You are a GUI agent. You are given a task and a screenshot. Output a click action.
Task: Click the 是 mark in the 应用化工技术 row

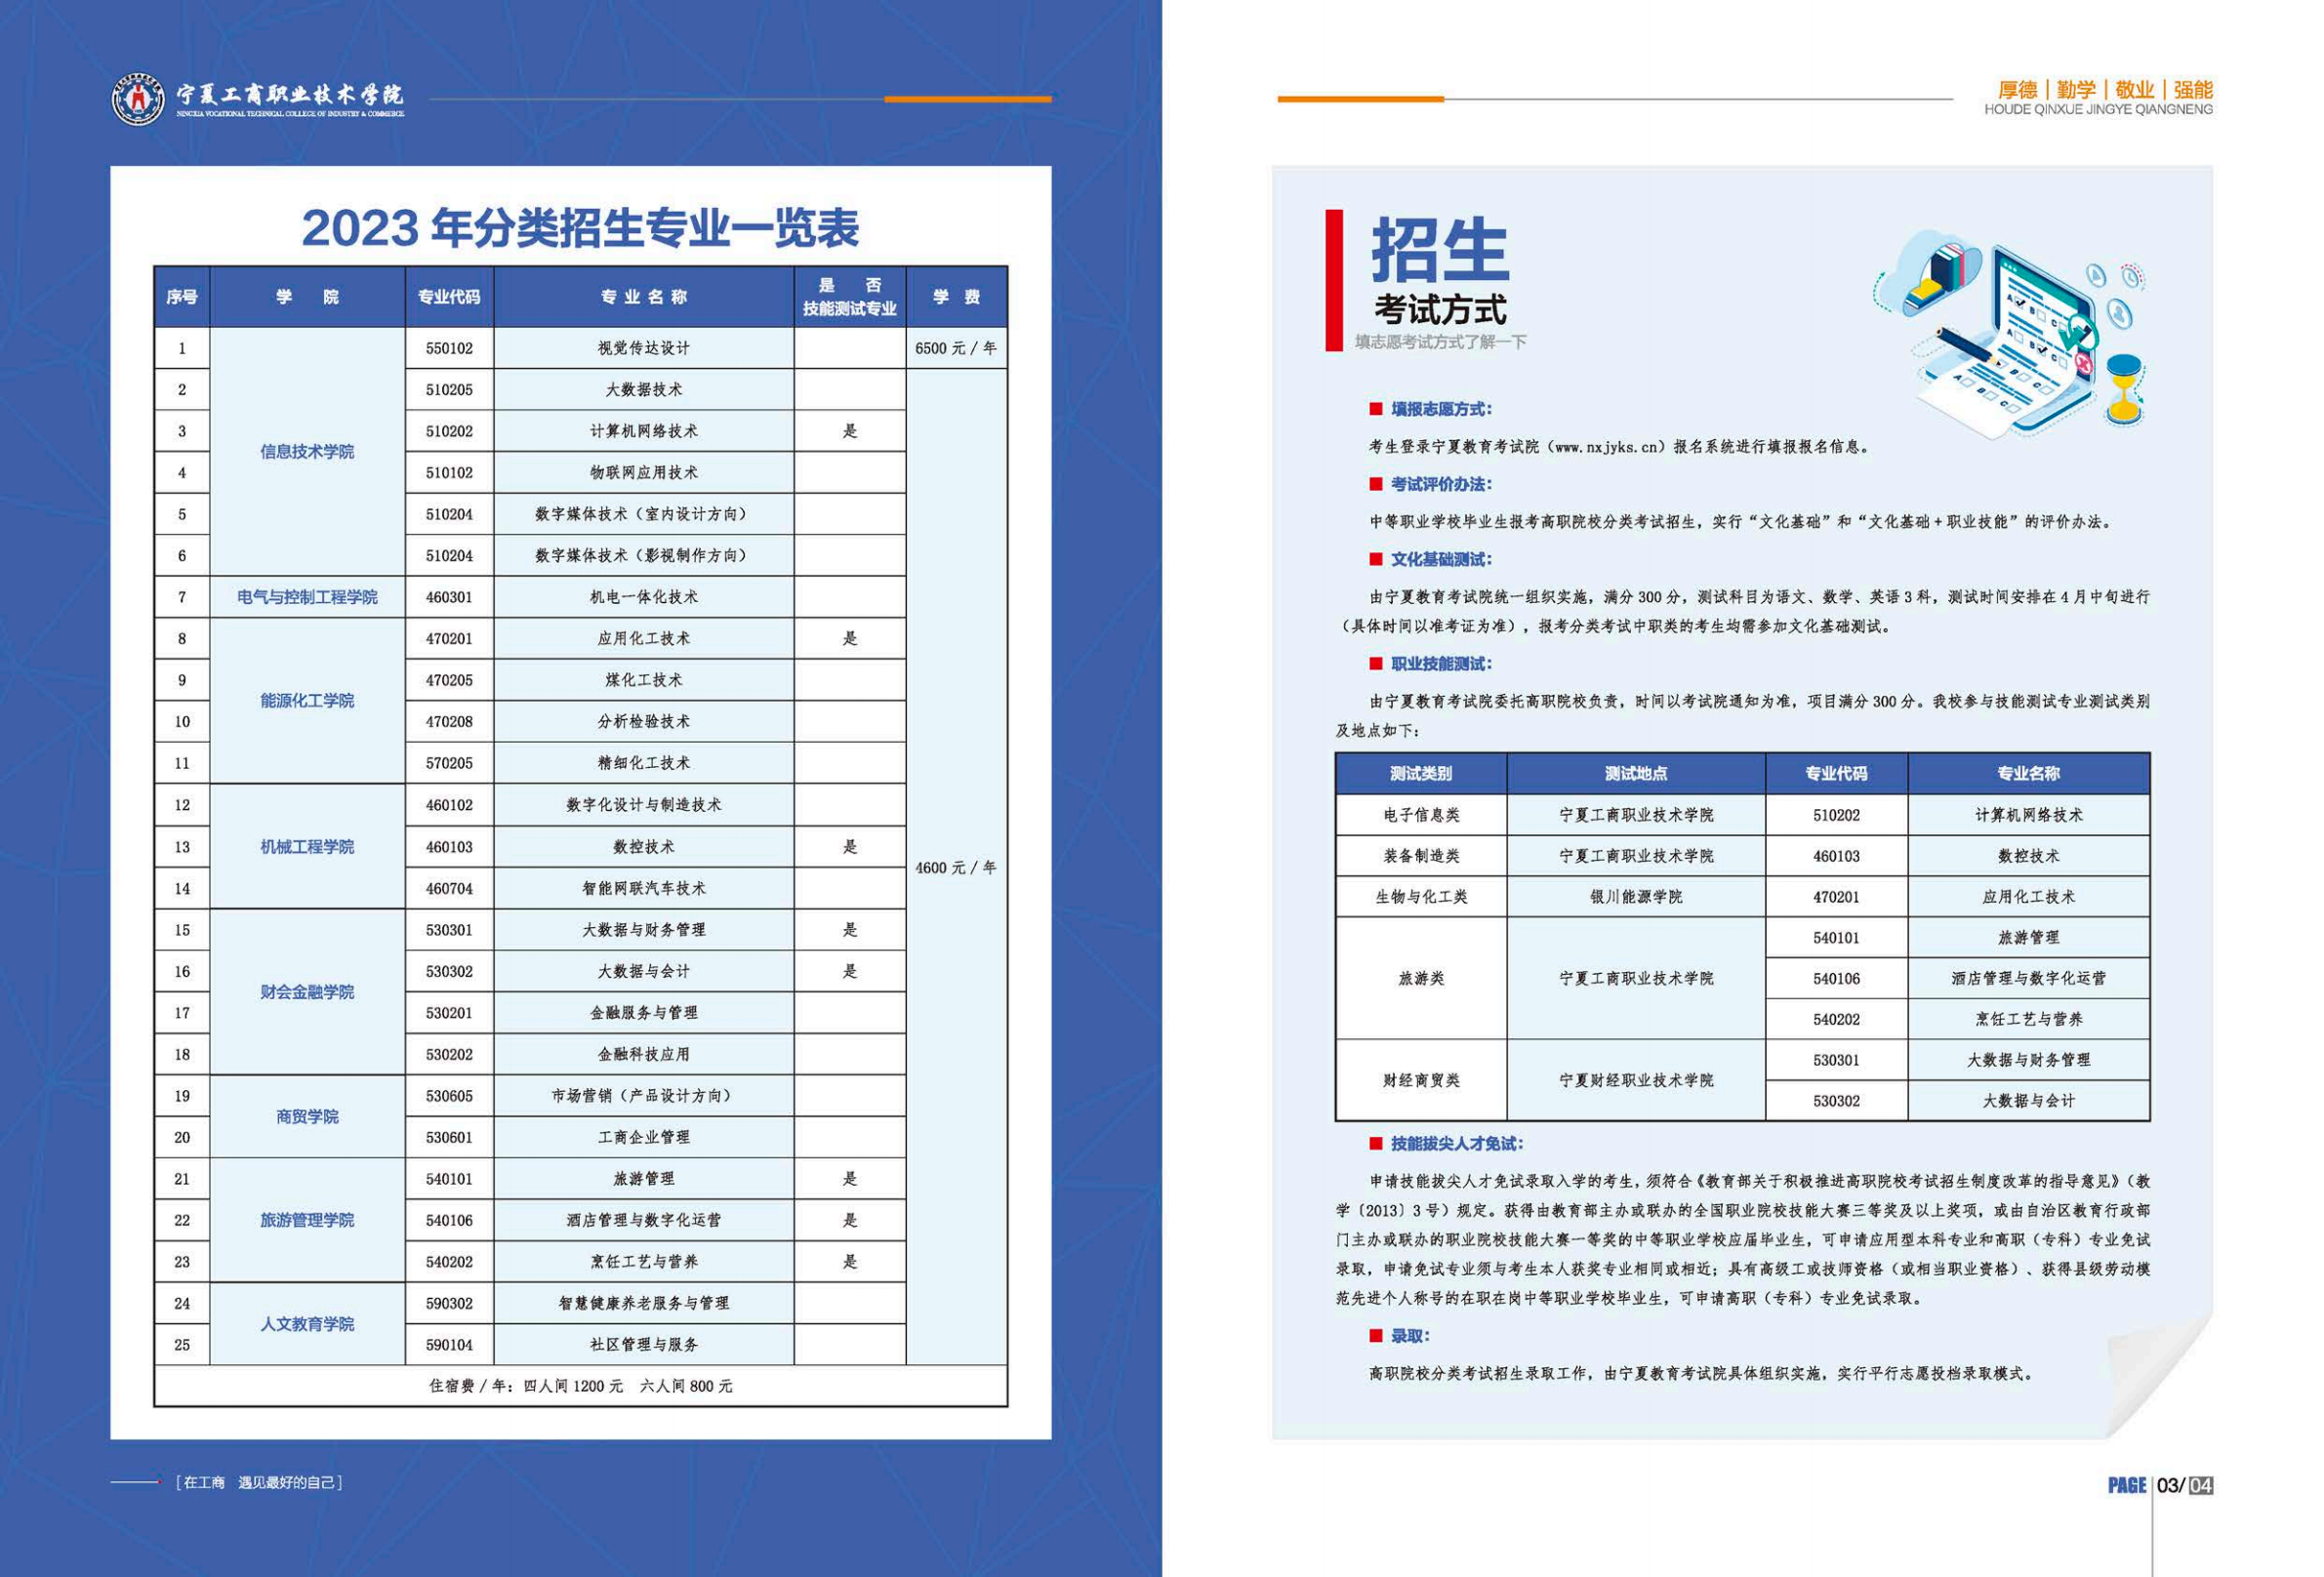click(850, 638)
